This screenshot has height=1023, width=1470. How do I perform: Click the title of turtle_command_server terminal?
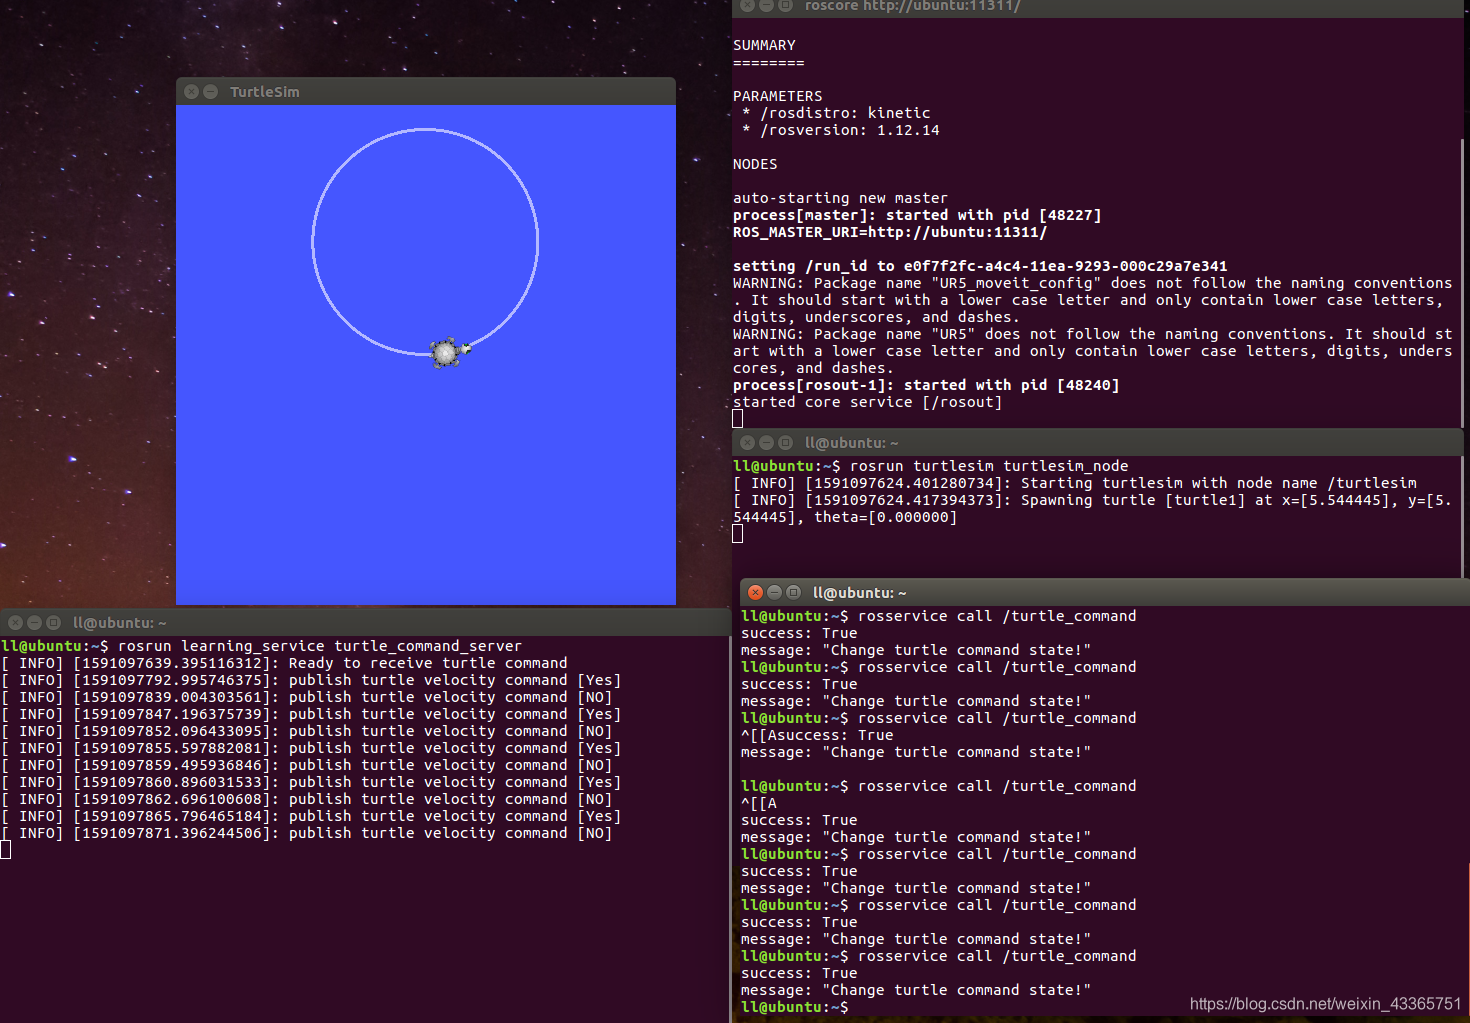point(120,623)
